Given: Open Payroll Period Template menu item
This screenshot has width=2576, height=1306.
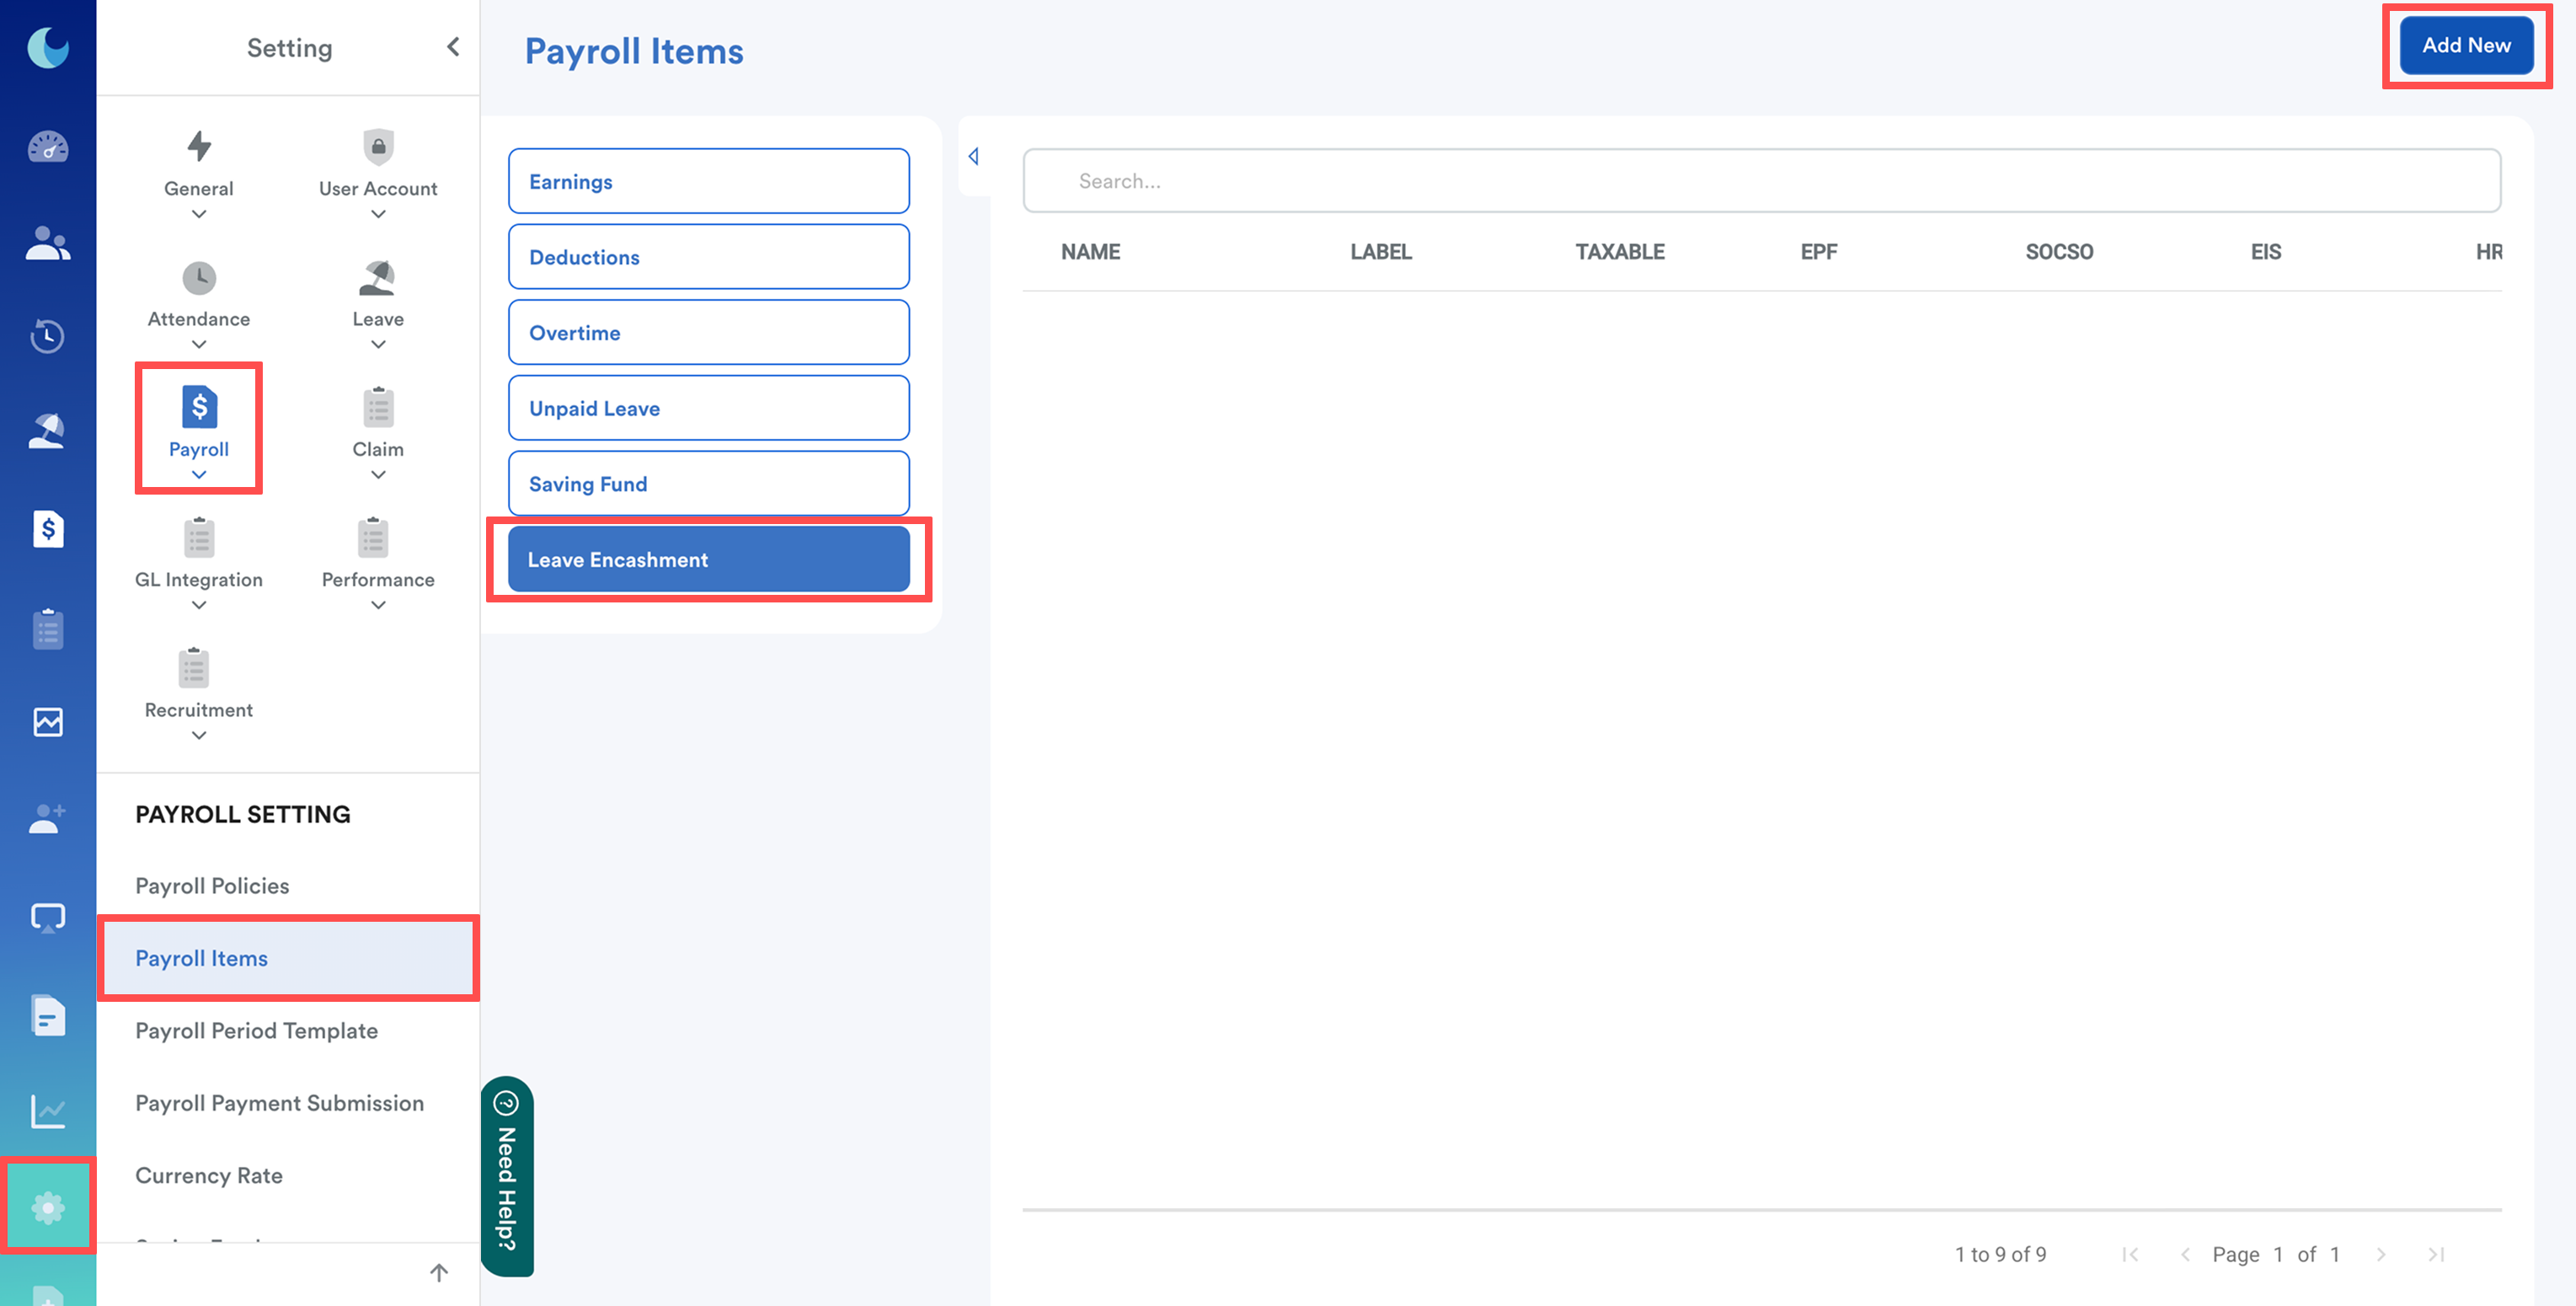Looking at the screenshot, I should point(256,1030).
